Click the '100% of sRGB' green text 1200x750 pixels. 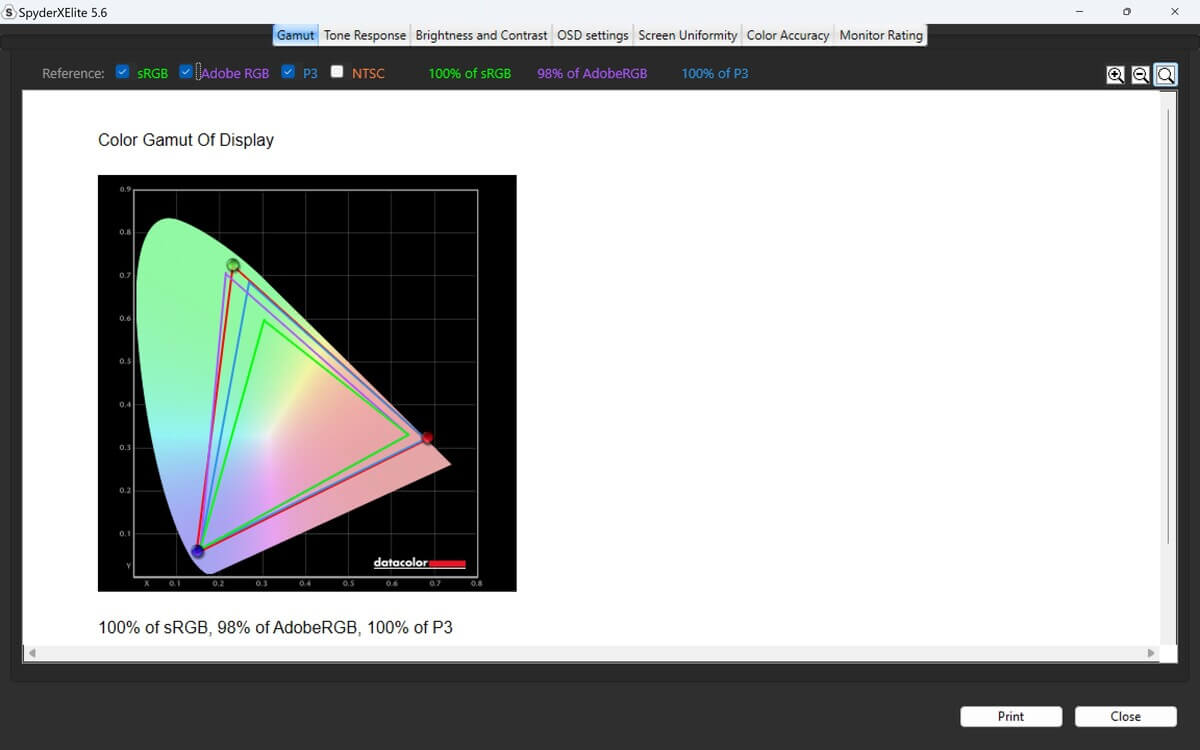point(470,73)
